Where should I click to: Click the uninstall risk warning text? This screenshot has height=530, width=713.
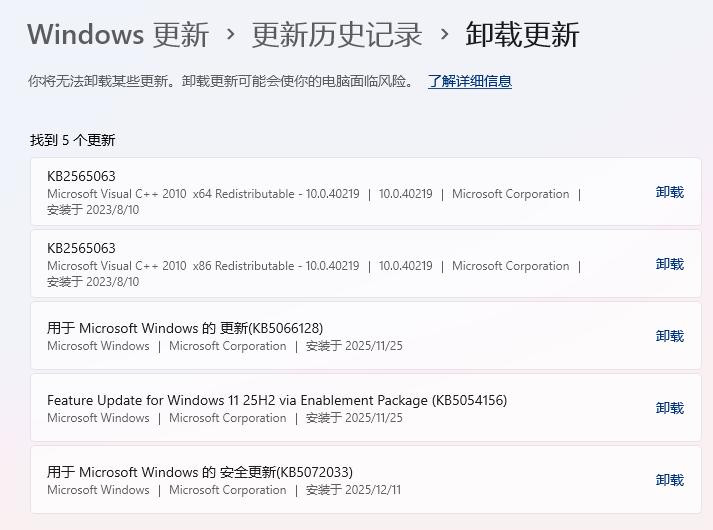coord(220,81)
